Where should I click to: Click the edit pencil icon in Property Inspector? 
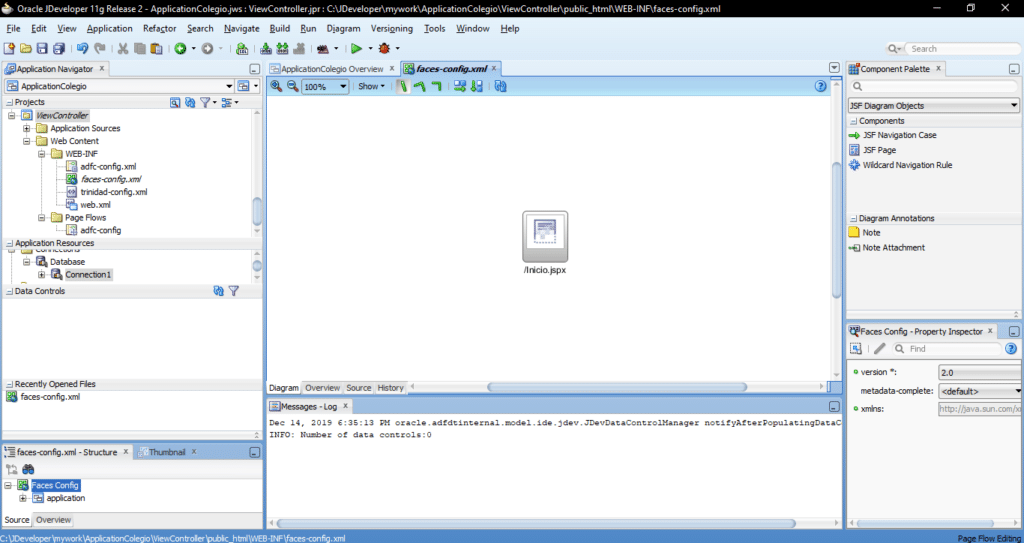pyautogui.click(x=880, y=349)
